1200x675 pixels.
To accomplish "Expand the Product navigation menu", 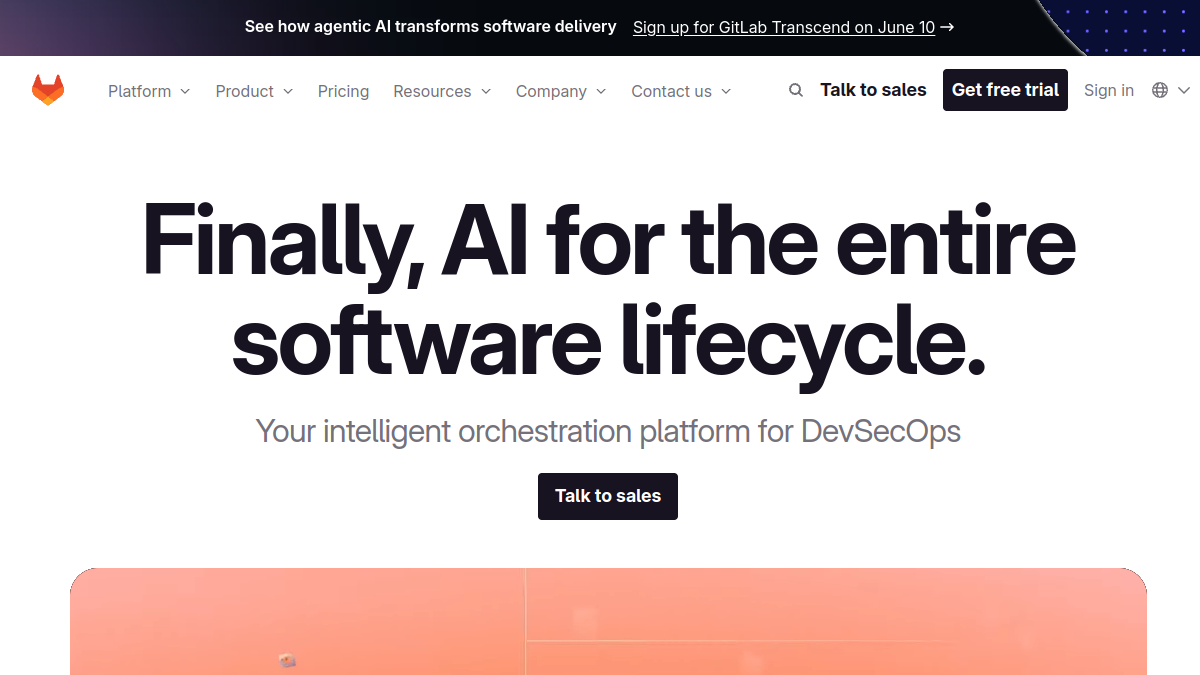I will tap(254, 91).
